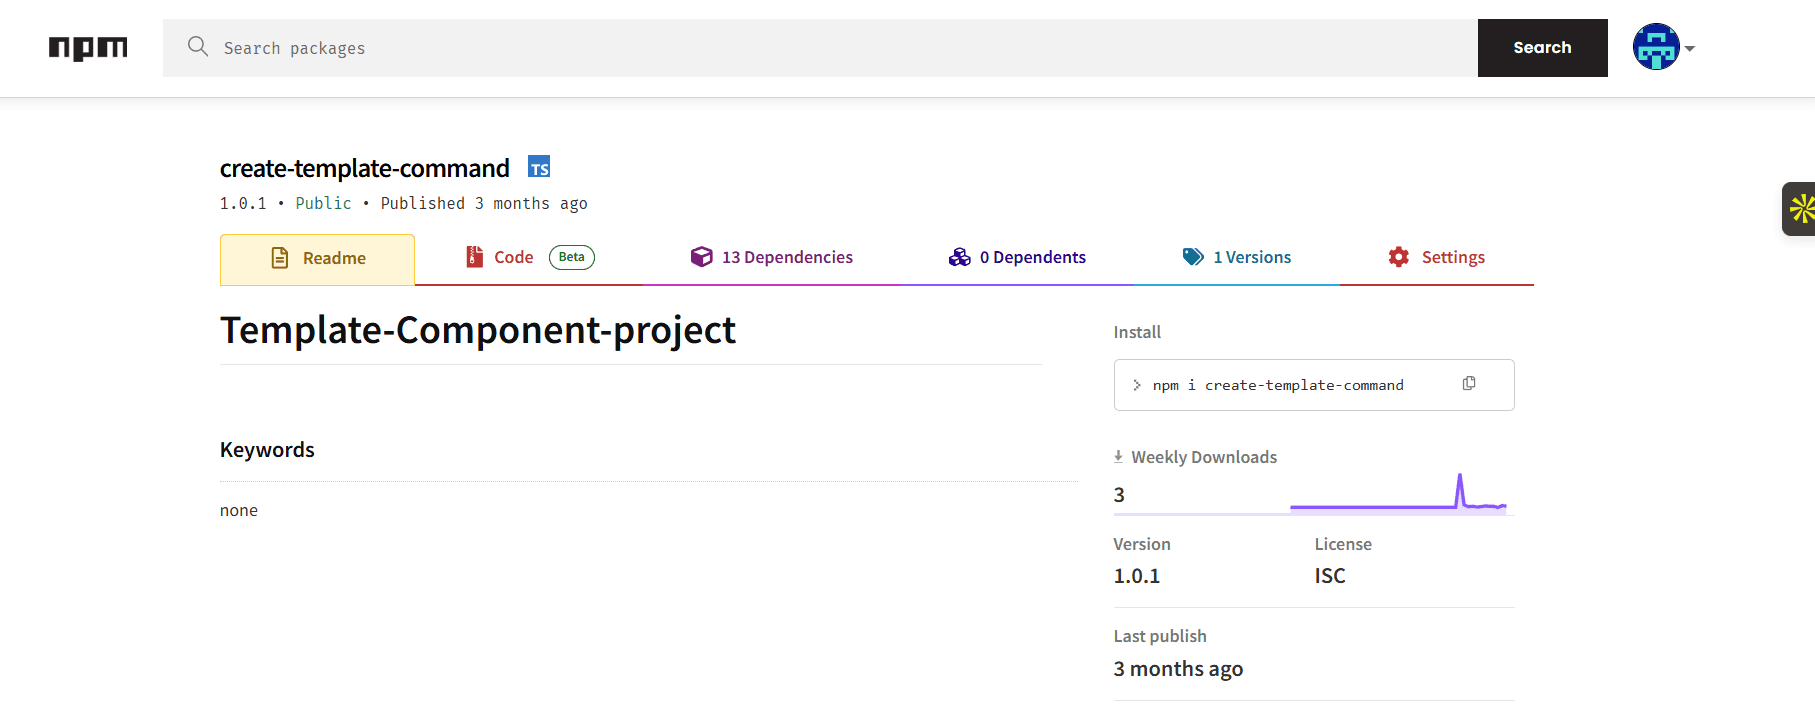
Task: Click the TypeScript TS badge icon
Action: [x=539, y=167]
